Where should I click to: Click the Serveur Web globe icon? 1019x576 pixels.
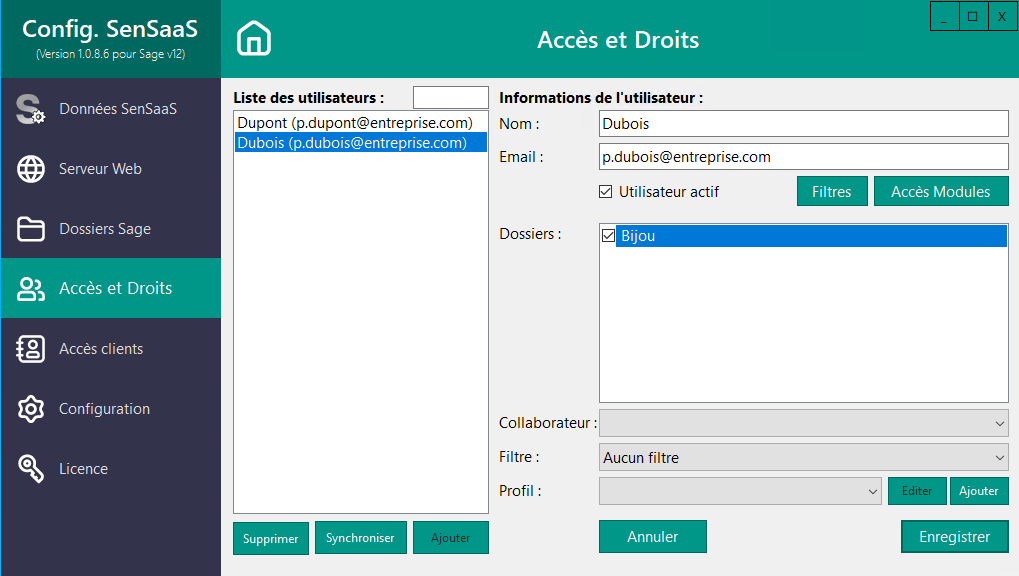click(31, 169)
